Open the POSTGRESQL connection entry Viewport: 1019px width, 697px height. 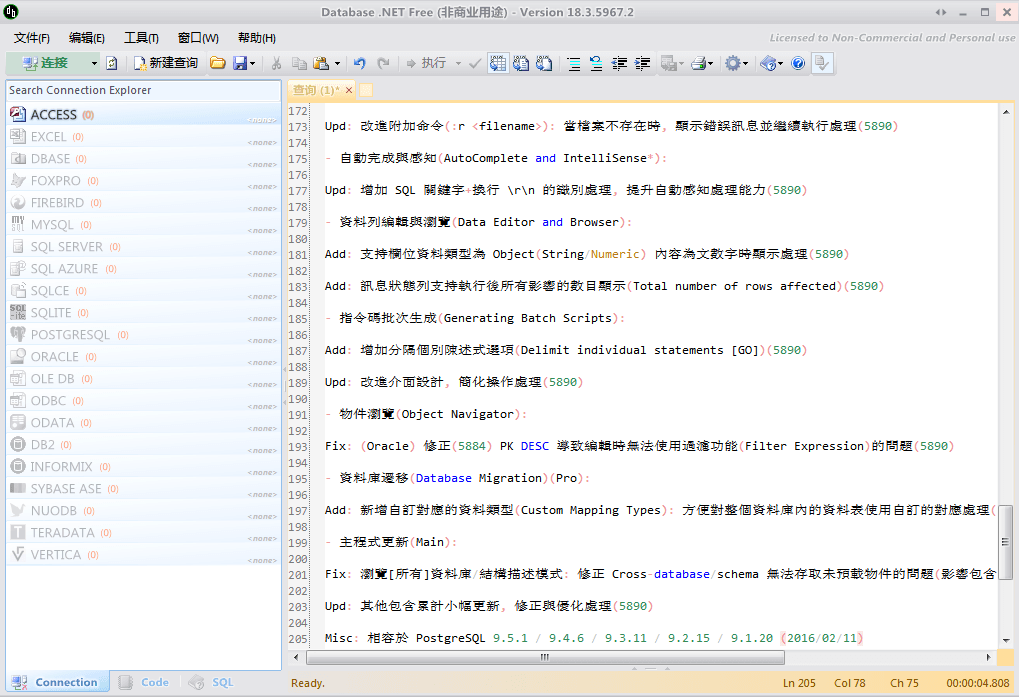[20, 334]
